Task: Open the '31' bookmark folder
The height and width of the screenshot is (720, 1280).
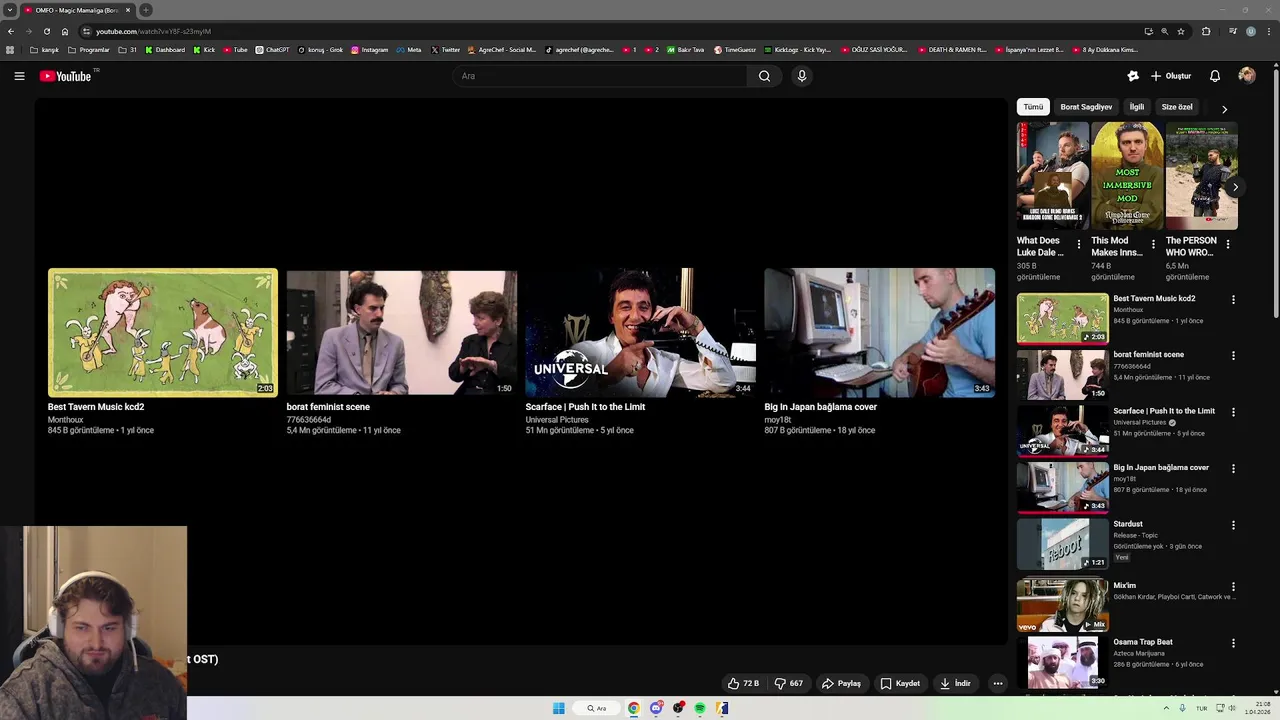Action: point(128,50)
